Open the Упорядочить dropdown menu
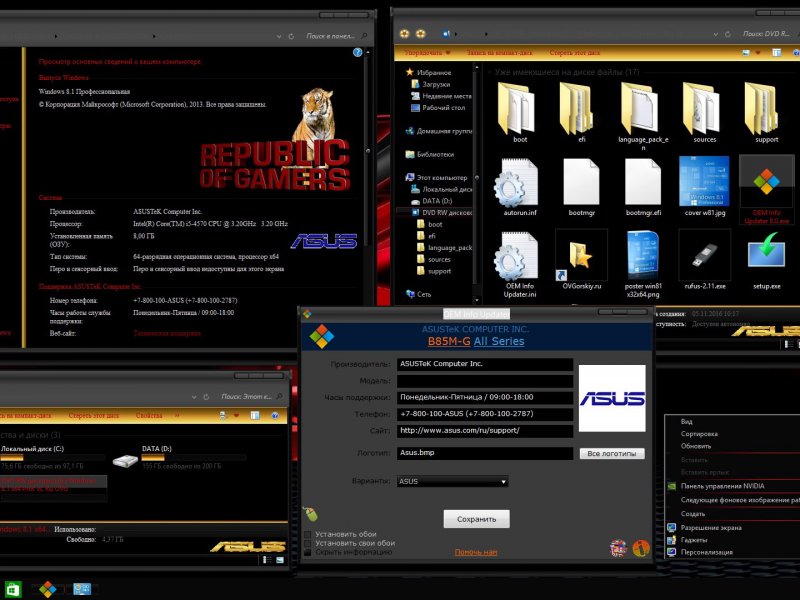 (x=428, y=53)
